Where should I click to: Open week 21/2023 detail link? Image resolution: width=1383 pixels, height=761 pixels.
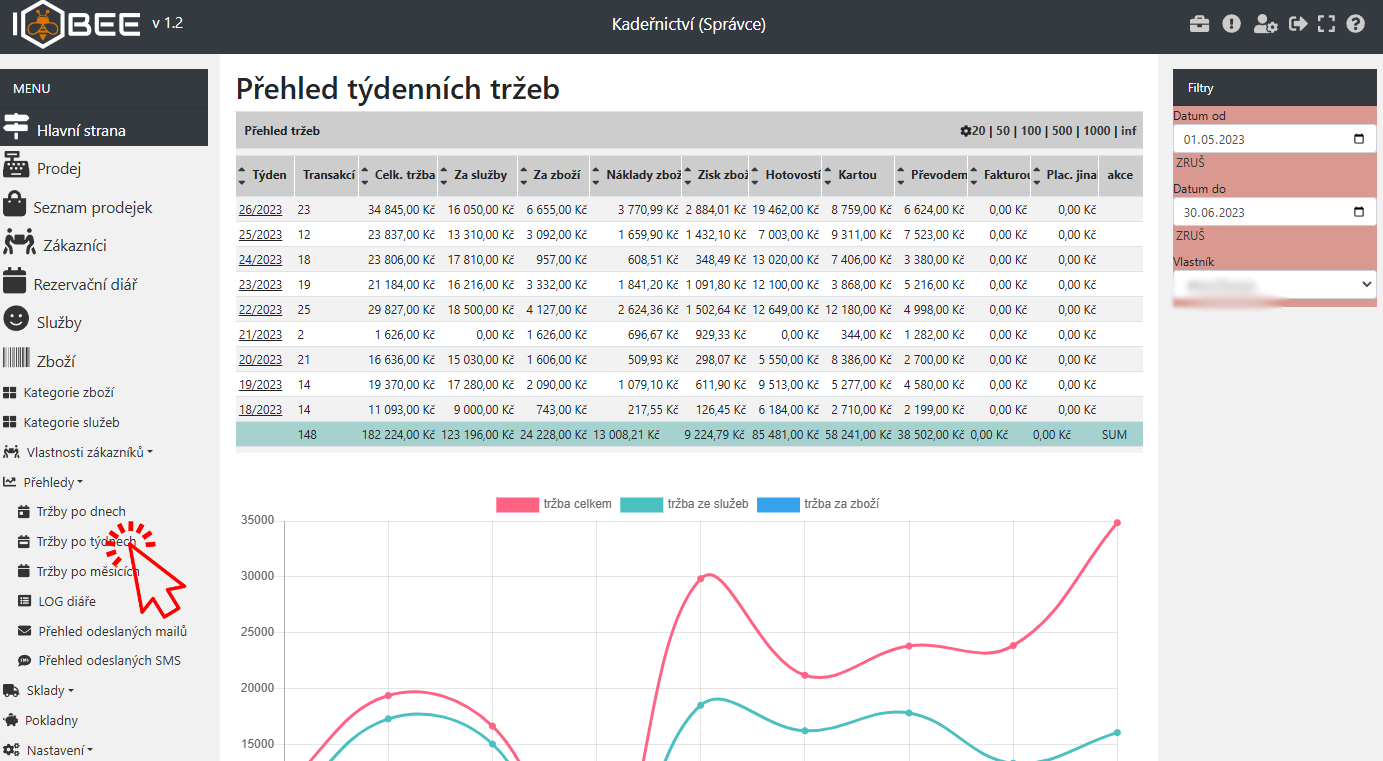click(x=260, y=335)
